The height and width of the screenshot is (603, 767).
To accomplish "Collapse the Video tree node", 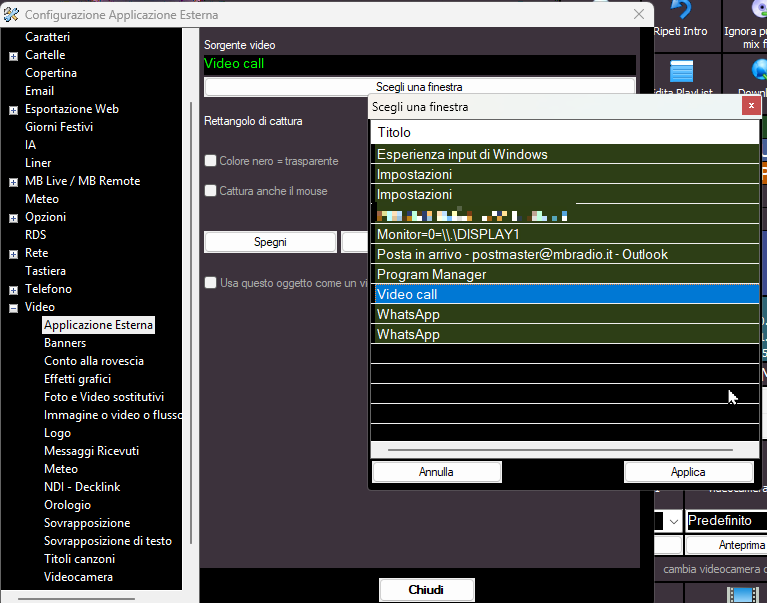I will (x=13, y=308).
